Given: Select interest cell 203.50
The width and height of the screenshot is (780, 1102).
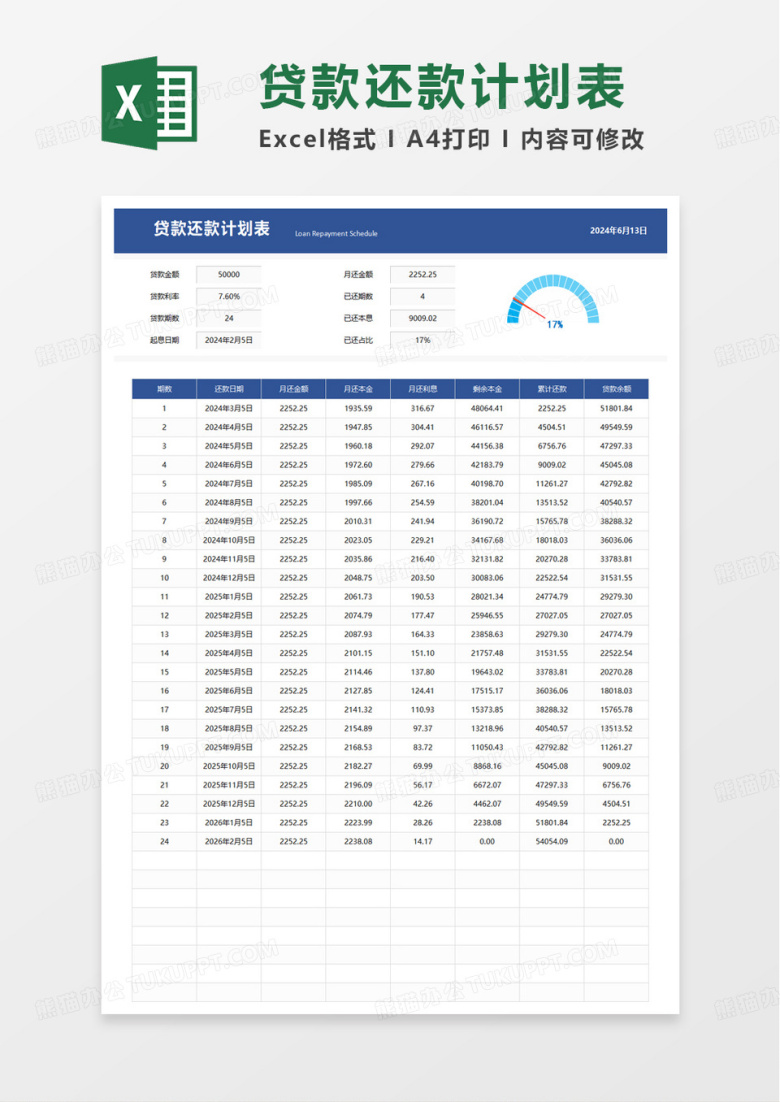Looking at the screenshot, I should tap(423, 578).
